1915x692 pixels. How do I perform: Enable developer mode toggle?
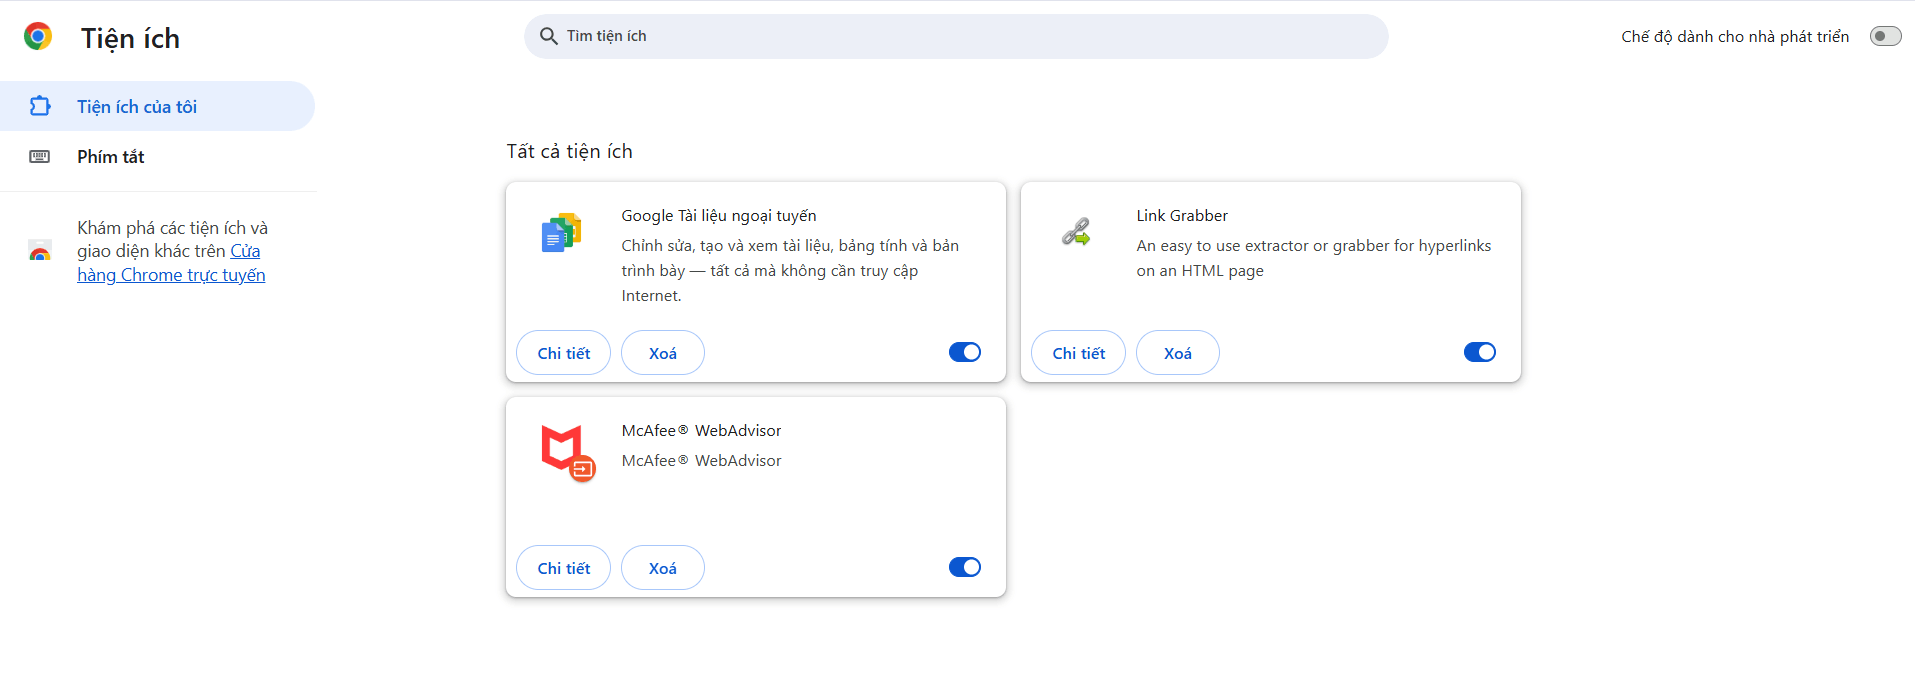click(x=1885, y=36)
